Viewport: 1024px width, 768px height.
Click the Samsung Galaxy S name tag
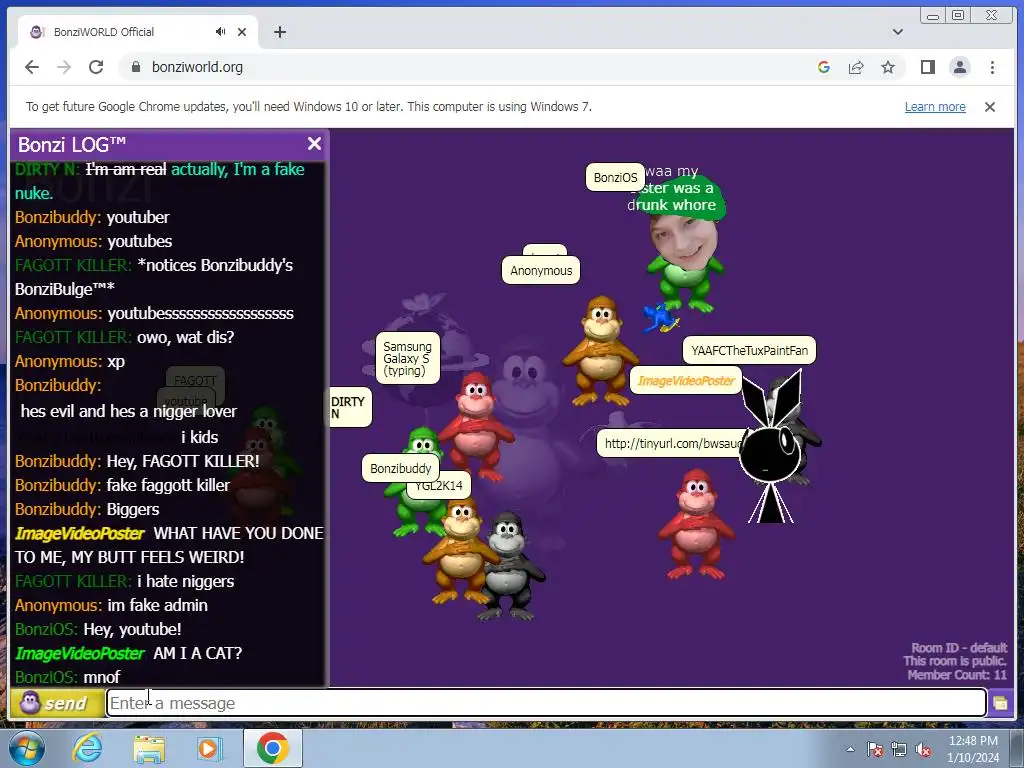click(408, 358)
